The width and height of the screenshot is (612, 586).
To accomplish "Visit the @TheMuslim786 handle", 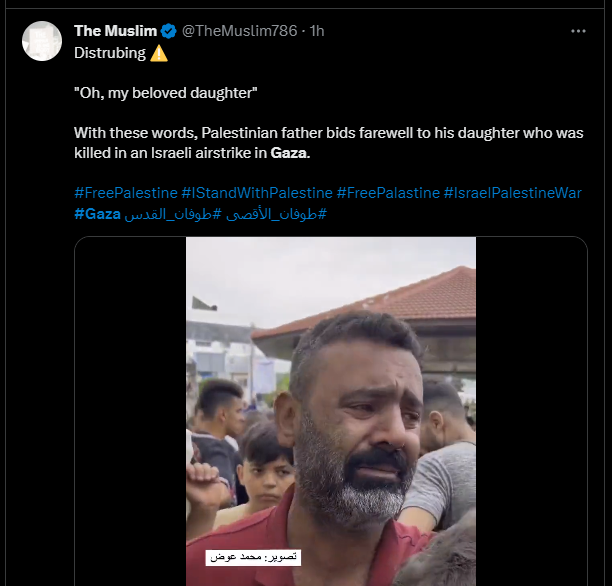I will [x=239, y=31].
